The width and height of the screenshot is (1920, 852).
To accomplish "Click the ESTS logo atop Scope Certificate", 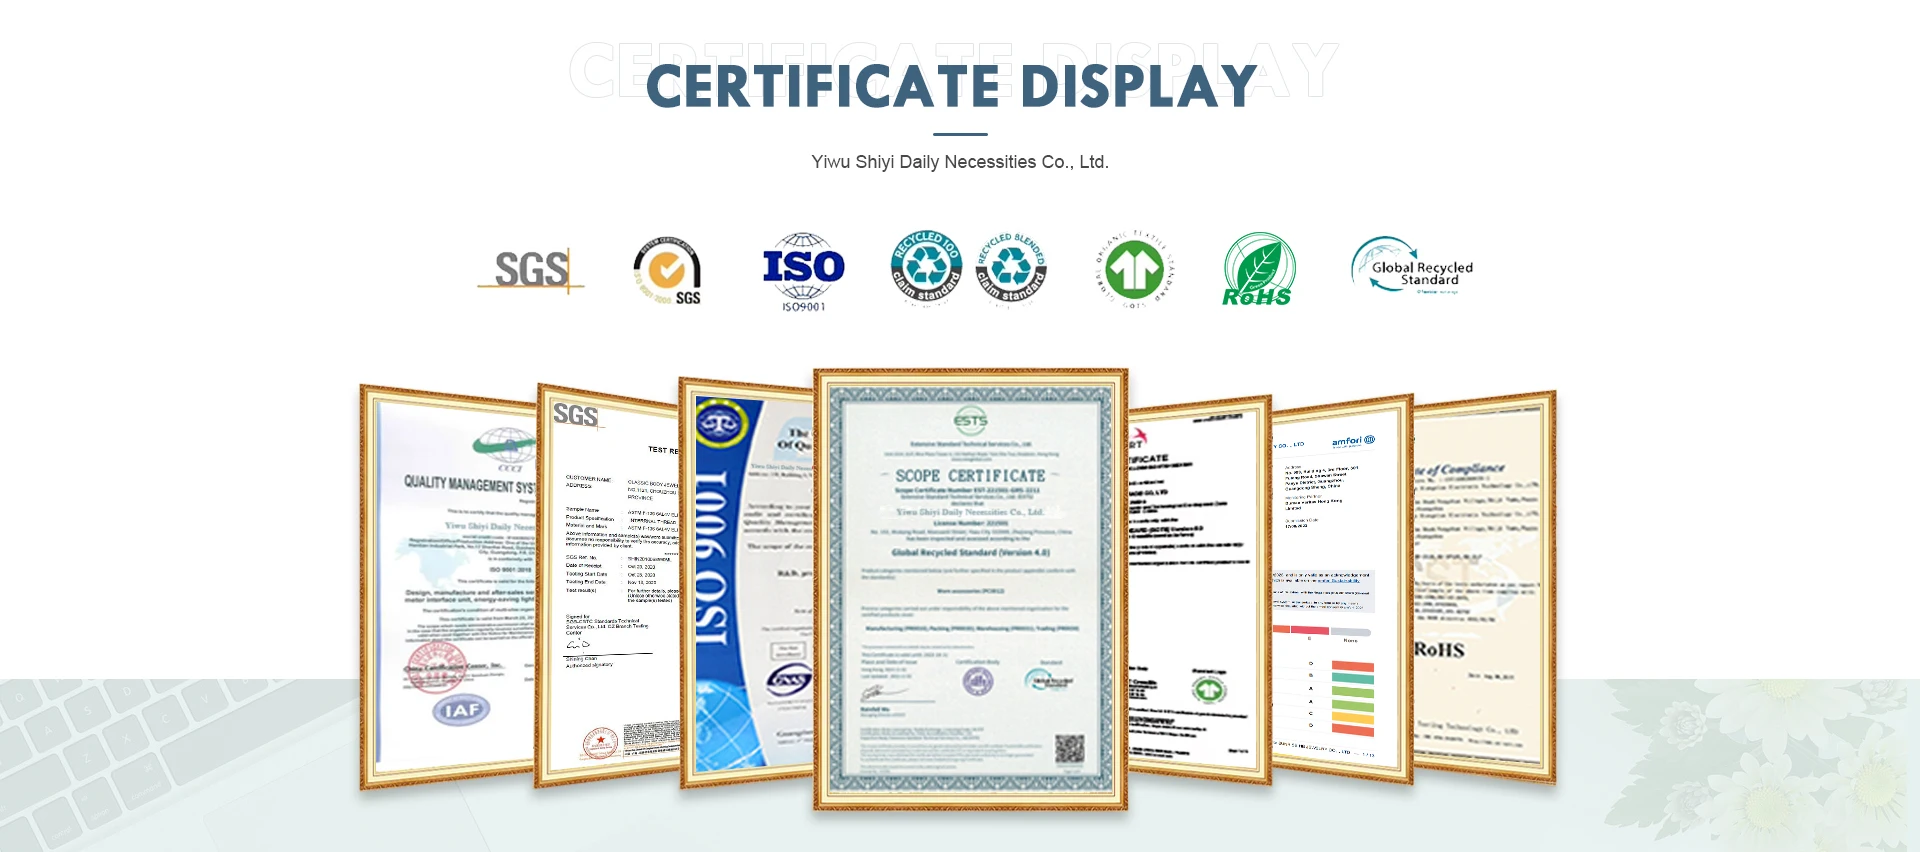I will 970,420.
